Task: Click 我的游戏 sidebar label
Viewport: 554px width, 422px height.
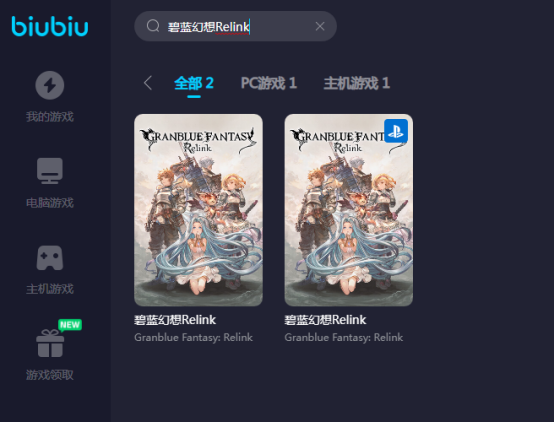Action: pos(50,117)
